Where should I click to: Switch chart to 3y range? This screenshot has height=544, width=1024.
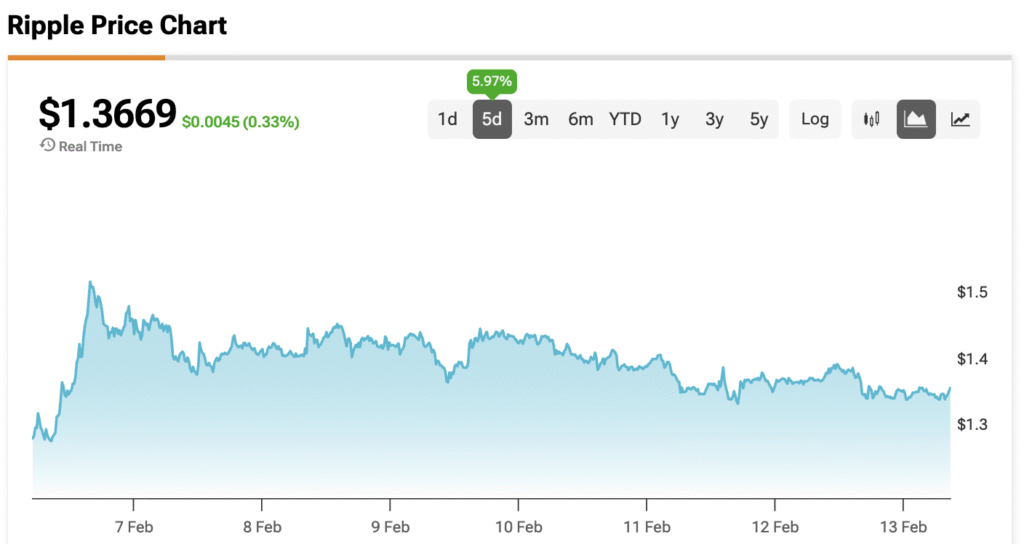coord(714,119)
